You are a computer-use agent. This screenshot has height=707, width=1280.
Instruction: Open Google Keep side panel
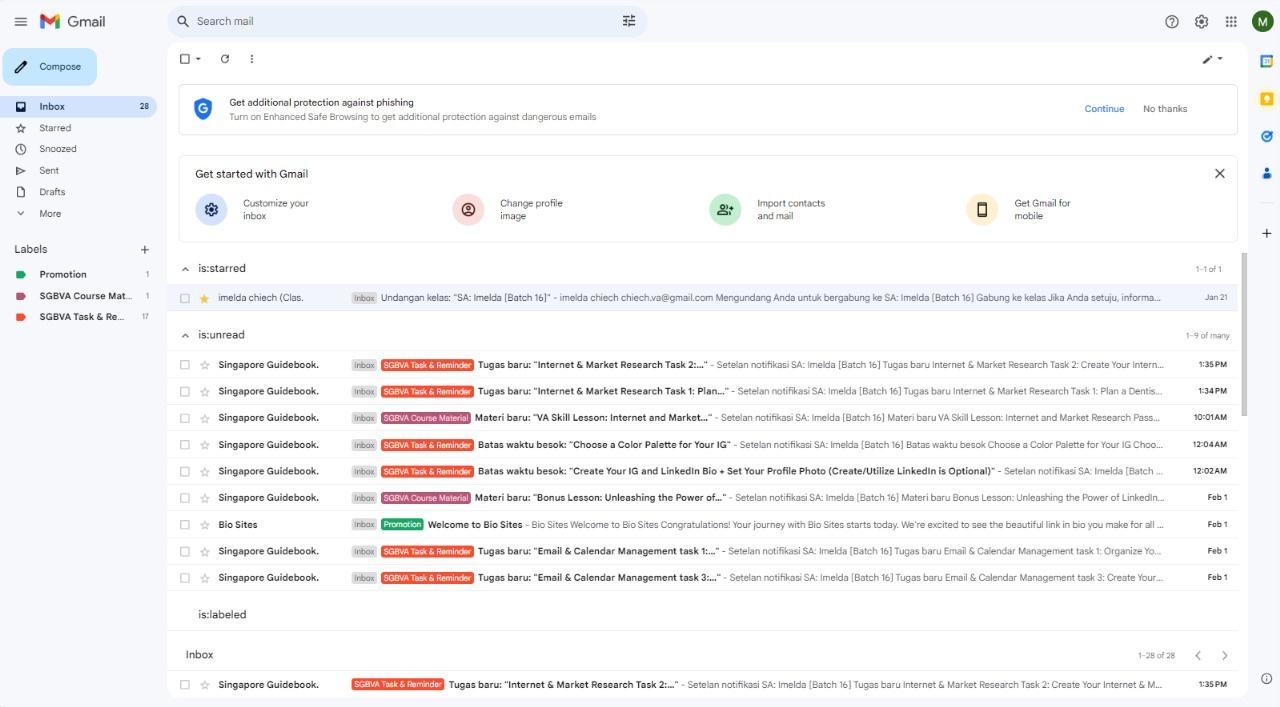pos(1266,99)
